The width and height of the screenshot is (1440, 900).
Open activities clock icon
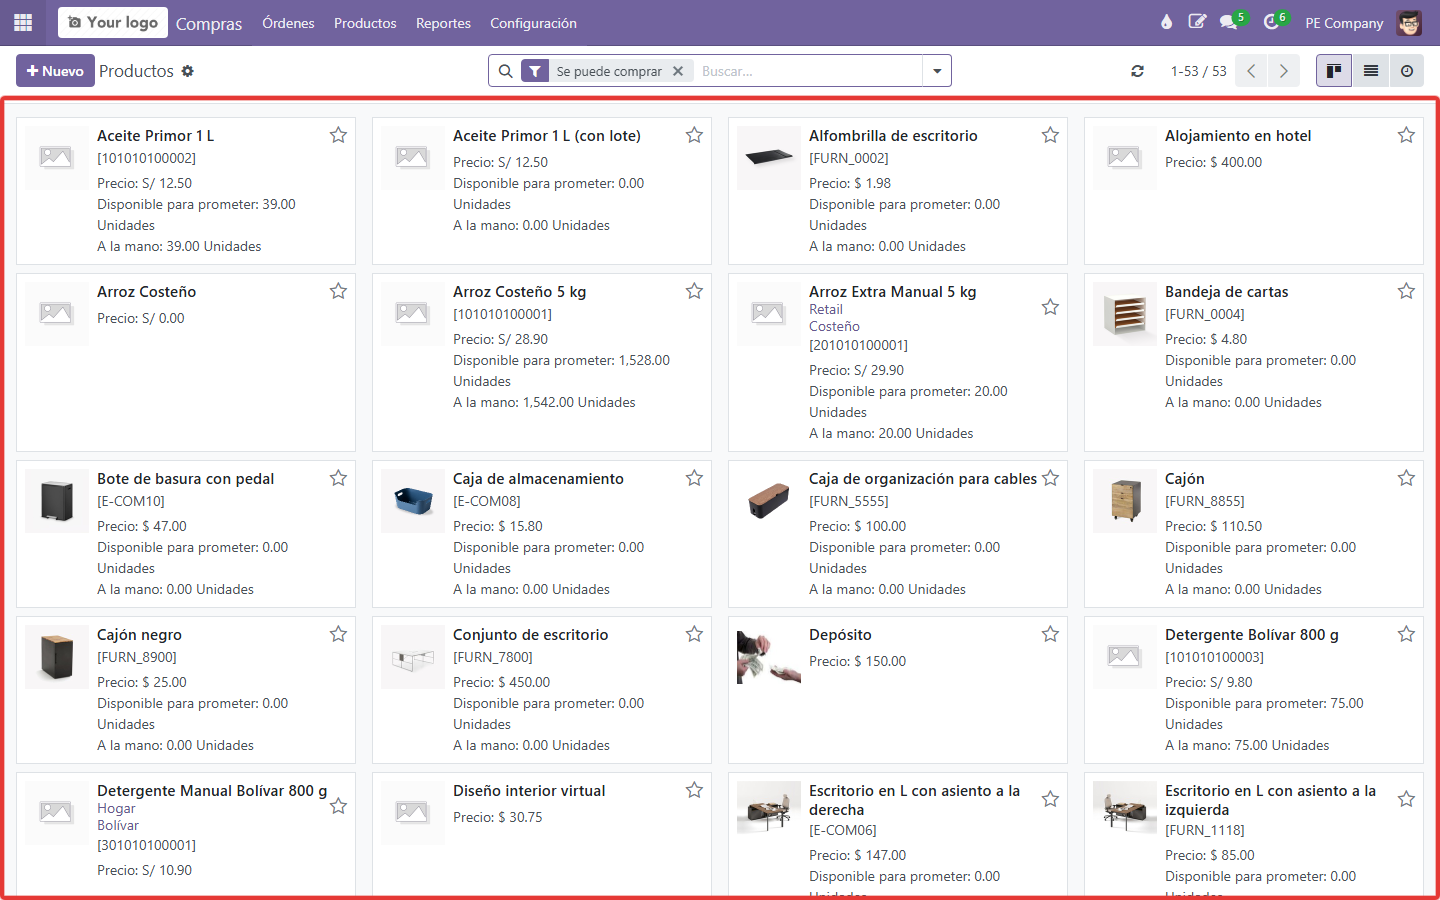1271,22
